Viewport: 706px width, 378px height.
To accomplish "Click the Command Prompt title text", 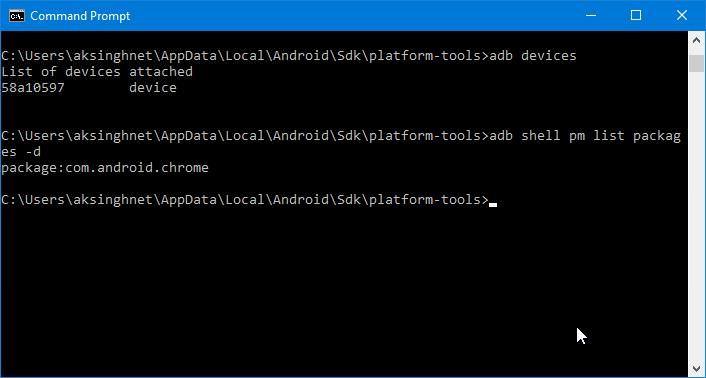I will tap(80, 16).
